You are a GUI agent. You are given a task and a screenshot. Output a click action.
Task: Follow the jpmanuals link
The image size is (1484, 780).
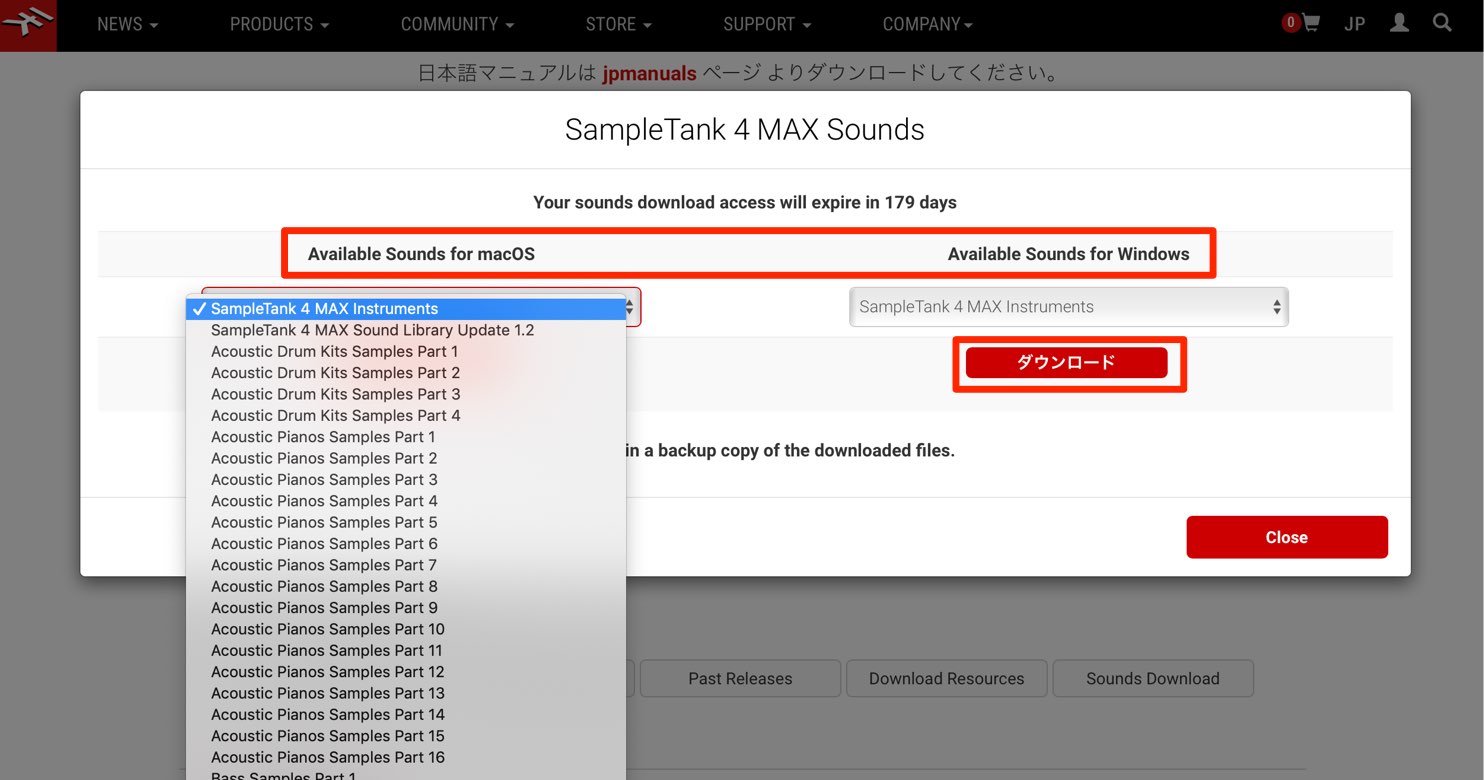click(649, 73)
